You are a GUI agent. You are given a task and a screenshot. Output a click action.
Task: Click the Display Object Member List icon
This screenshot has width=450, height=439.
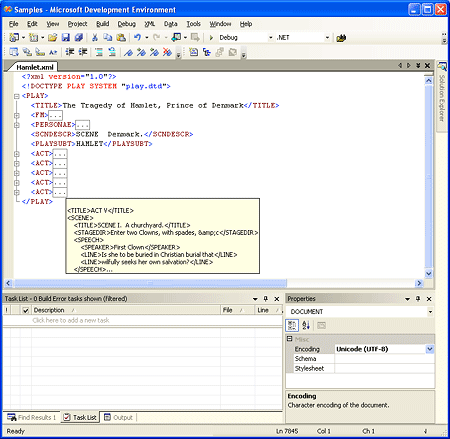point(14,52)
